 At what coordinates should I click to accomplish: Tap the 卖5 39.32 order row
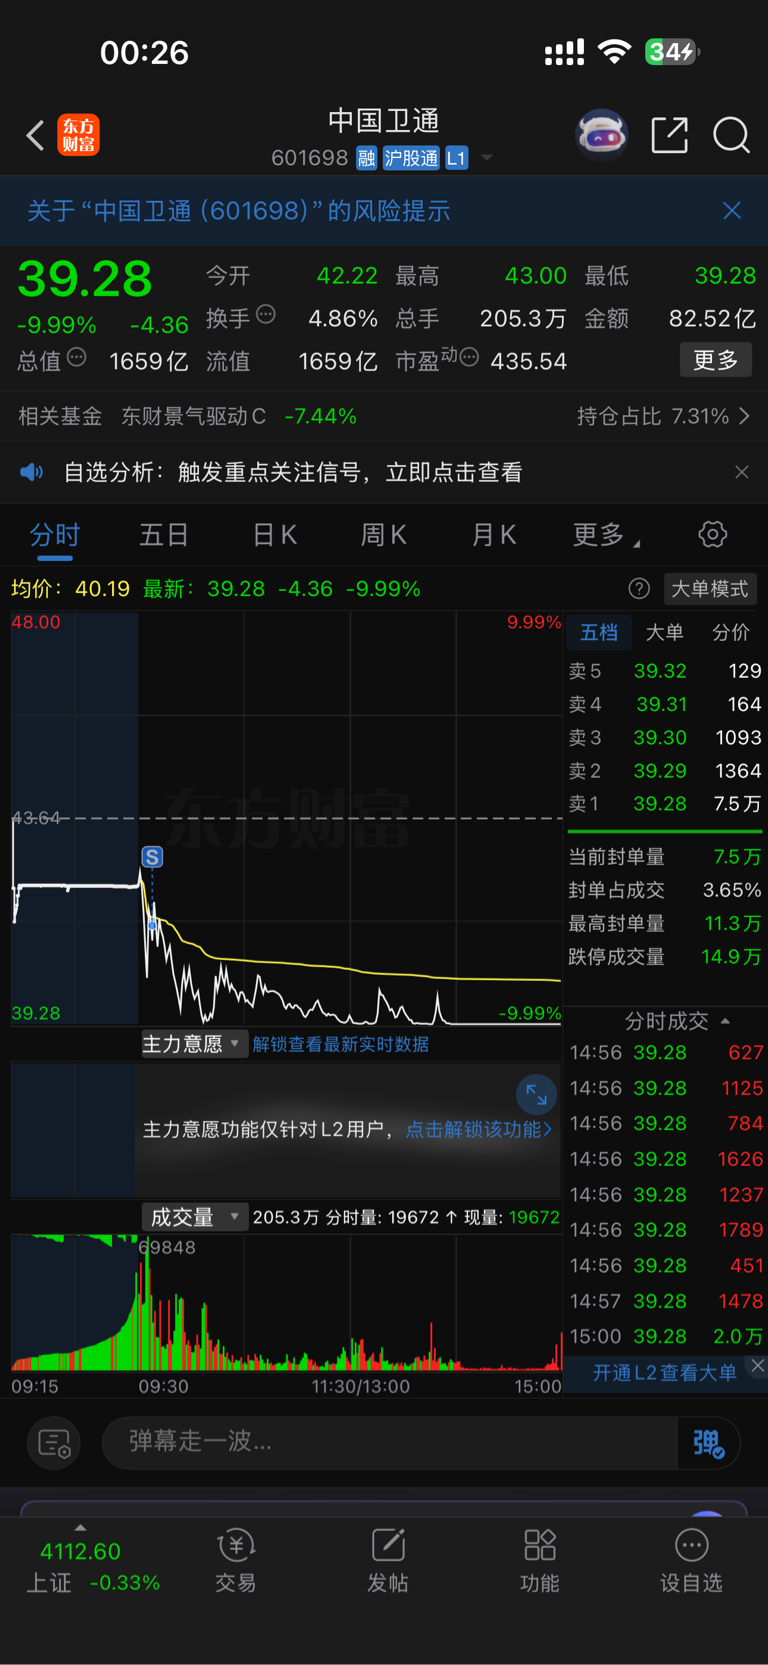point(665,671)
